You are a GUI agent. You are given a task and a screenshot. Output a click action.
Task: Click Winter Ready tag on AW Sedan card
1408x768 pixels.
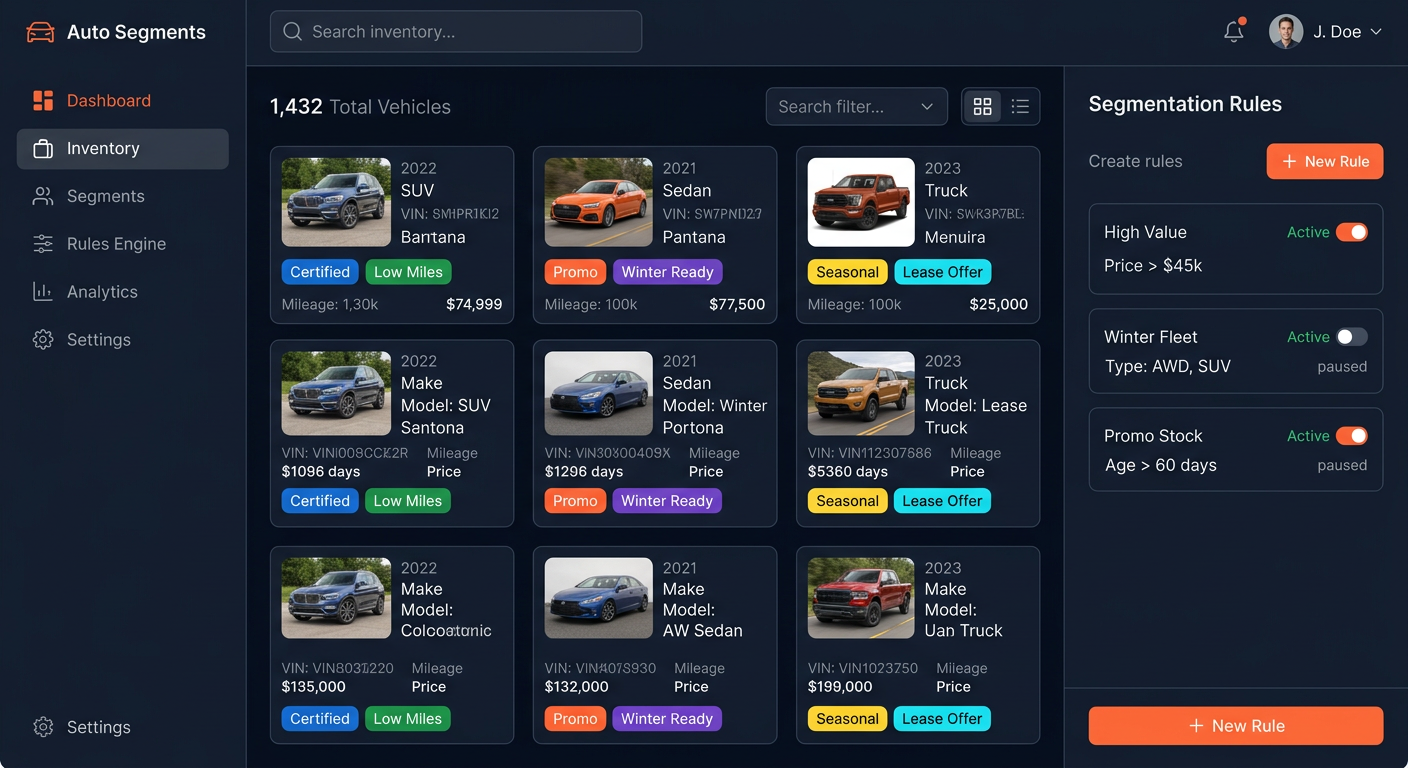[667, 719]
